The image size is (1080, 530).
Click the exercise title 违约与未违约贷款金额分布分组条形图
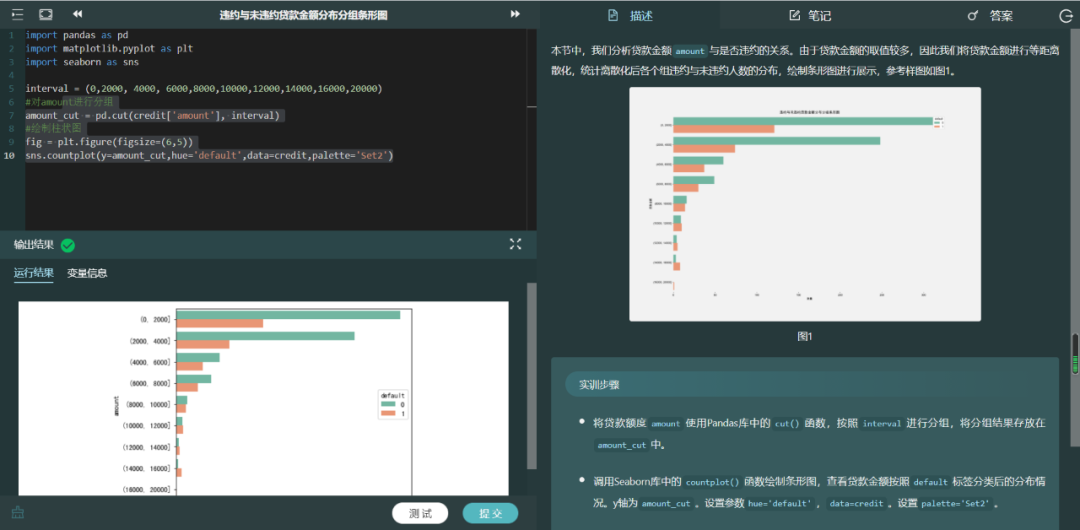tap(304, 14)
